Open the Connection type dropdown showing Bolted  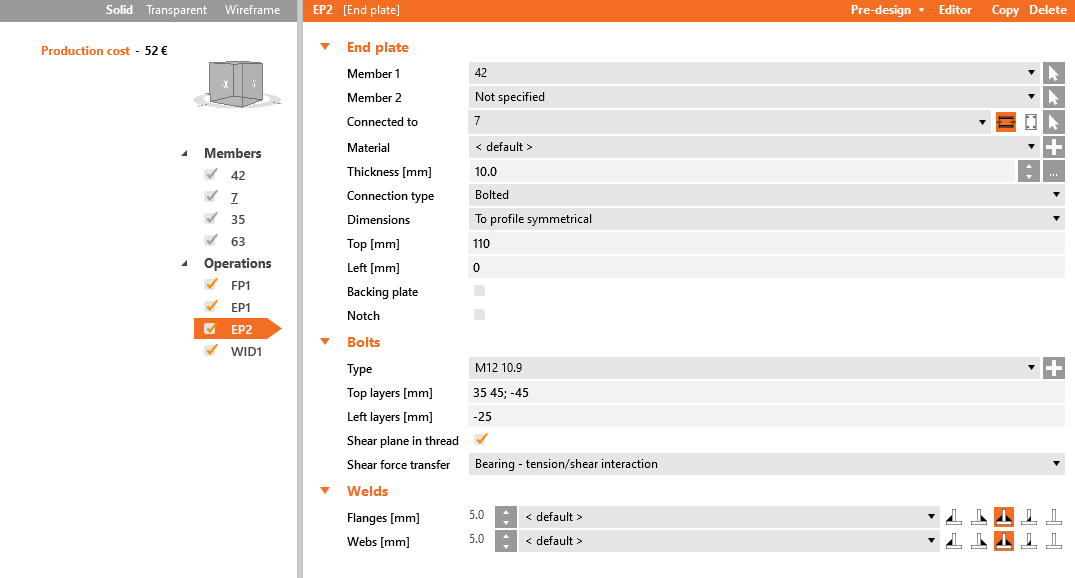pos(766,195)
